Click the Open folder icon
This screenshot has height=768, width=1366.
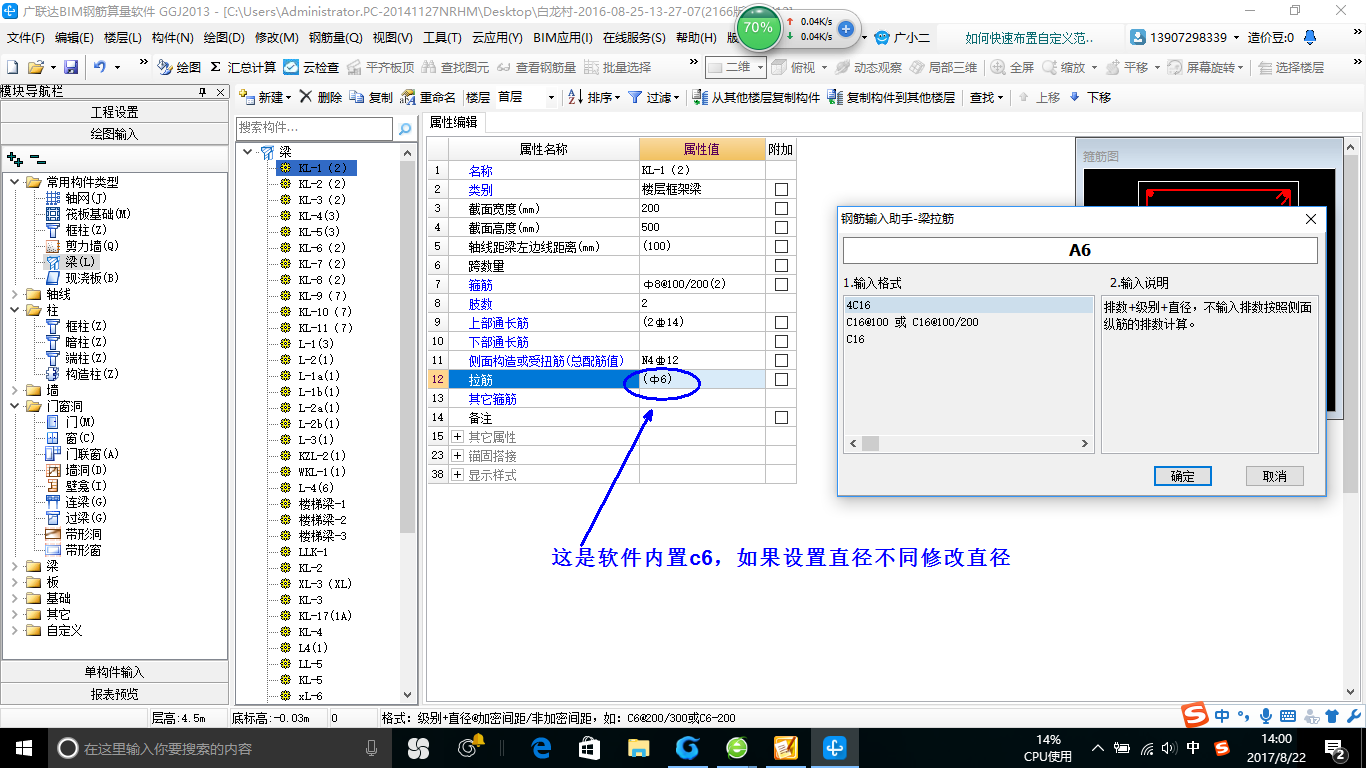[x=35, y=67]
